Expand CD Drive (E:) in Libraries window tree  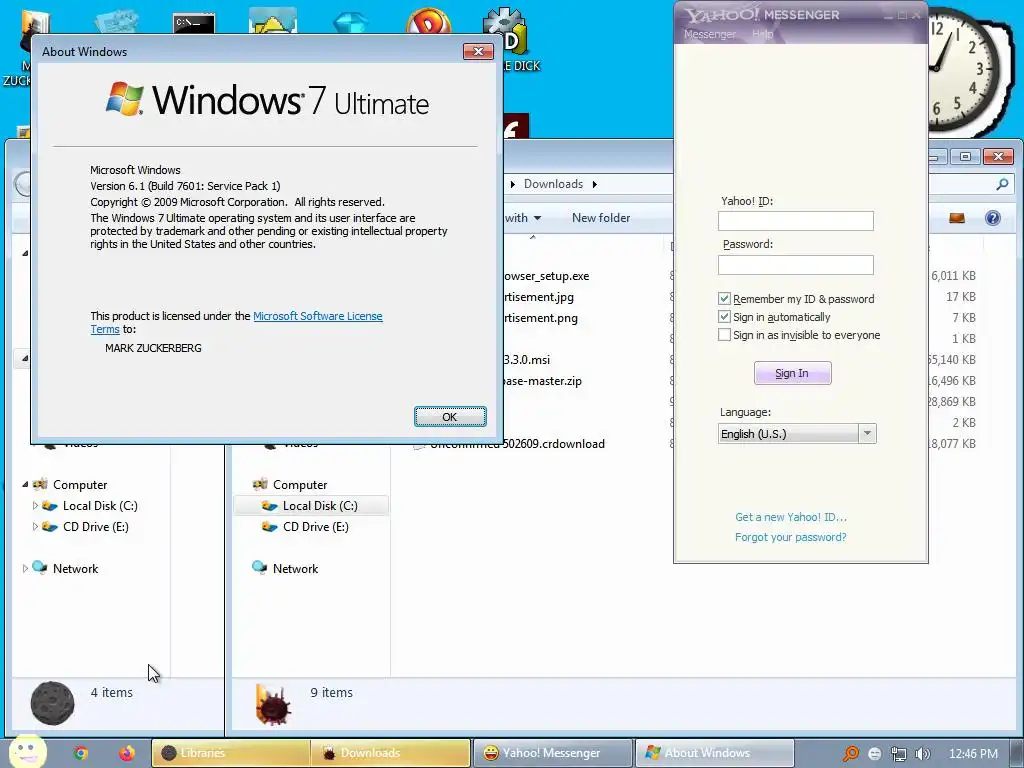[x=35, y=526]
